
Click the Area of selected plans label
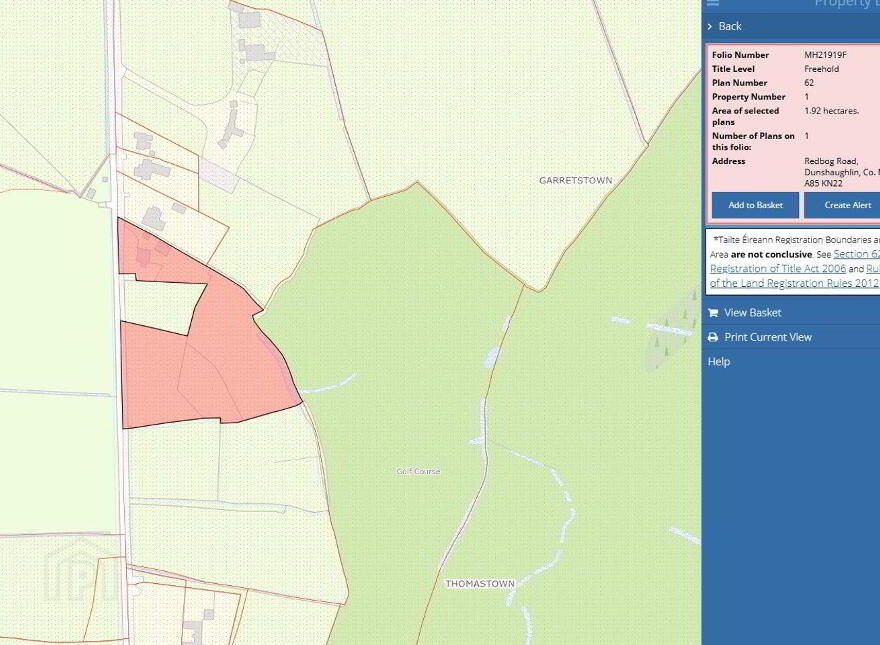745,116
